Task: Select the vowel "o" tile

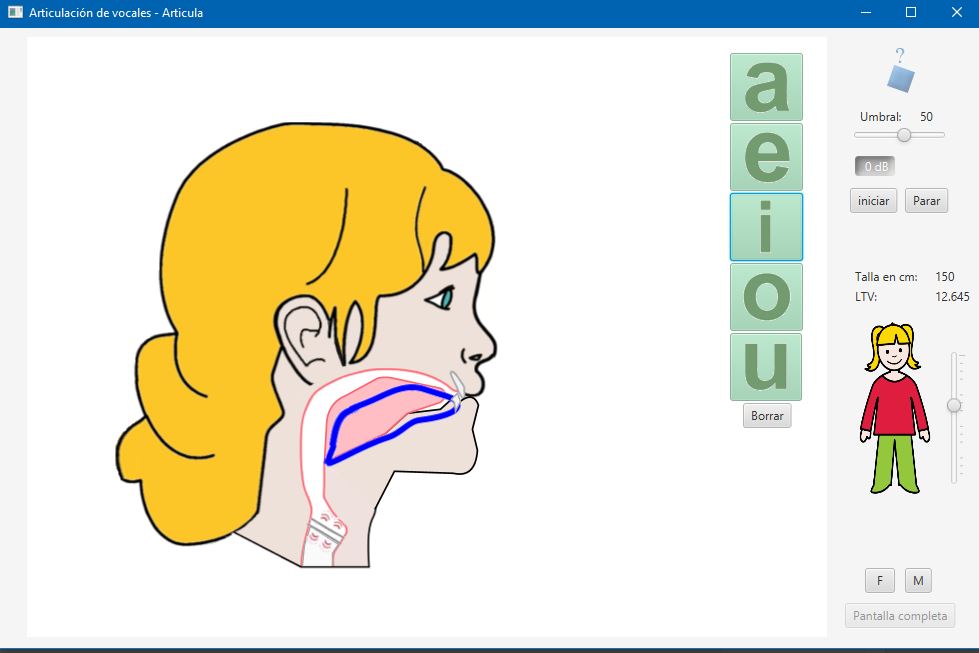Action: [766, 297]
